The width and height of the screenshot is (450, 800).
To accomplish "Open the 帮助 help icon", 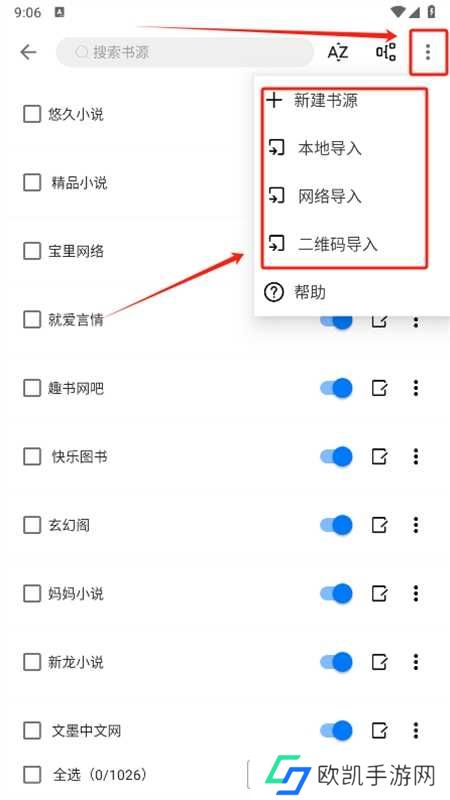I will (x=274, y=293).
